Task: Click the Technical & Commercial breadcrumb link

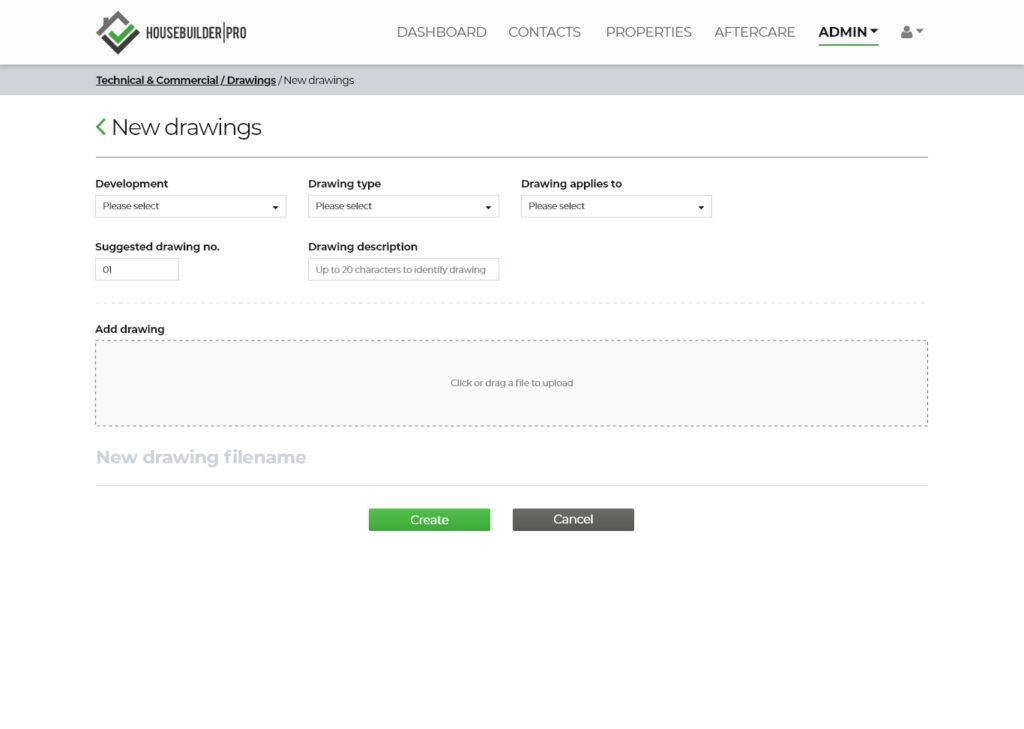Action: [156, 80]
